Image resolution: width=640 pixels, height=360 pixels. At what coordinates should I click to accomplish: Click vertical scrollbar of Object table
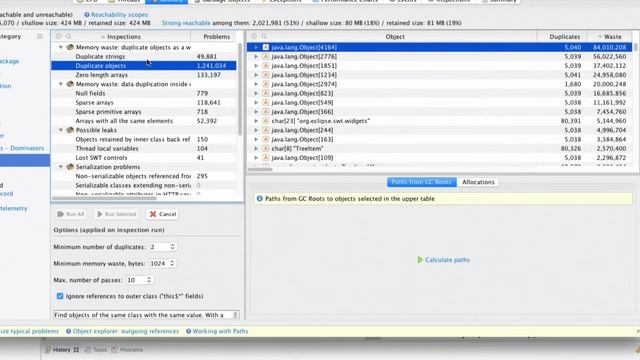[636, 47]
